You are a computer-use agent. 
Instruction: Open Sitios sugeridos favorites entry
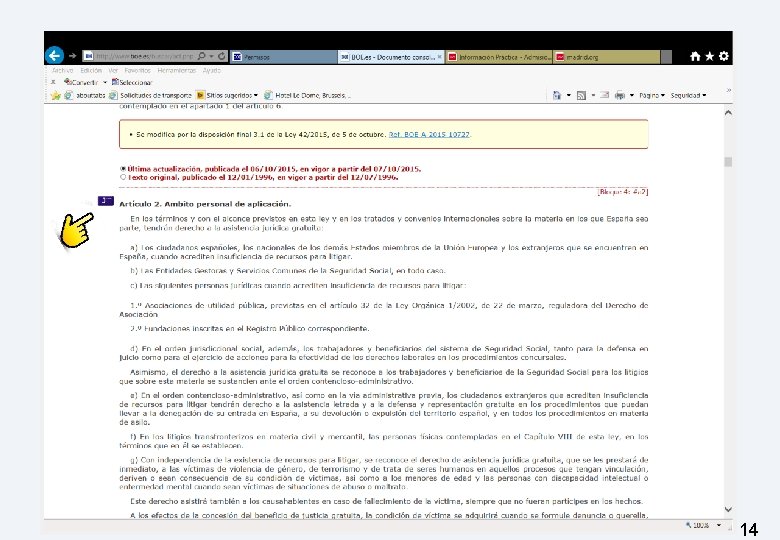227,95
